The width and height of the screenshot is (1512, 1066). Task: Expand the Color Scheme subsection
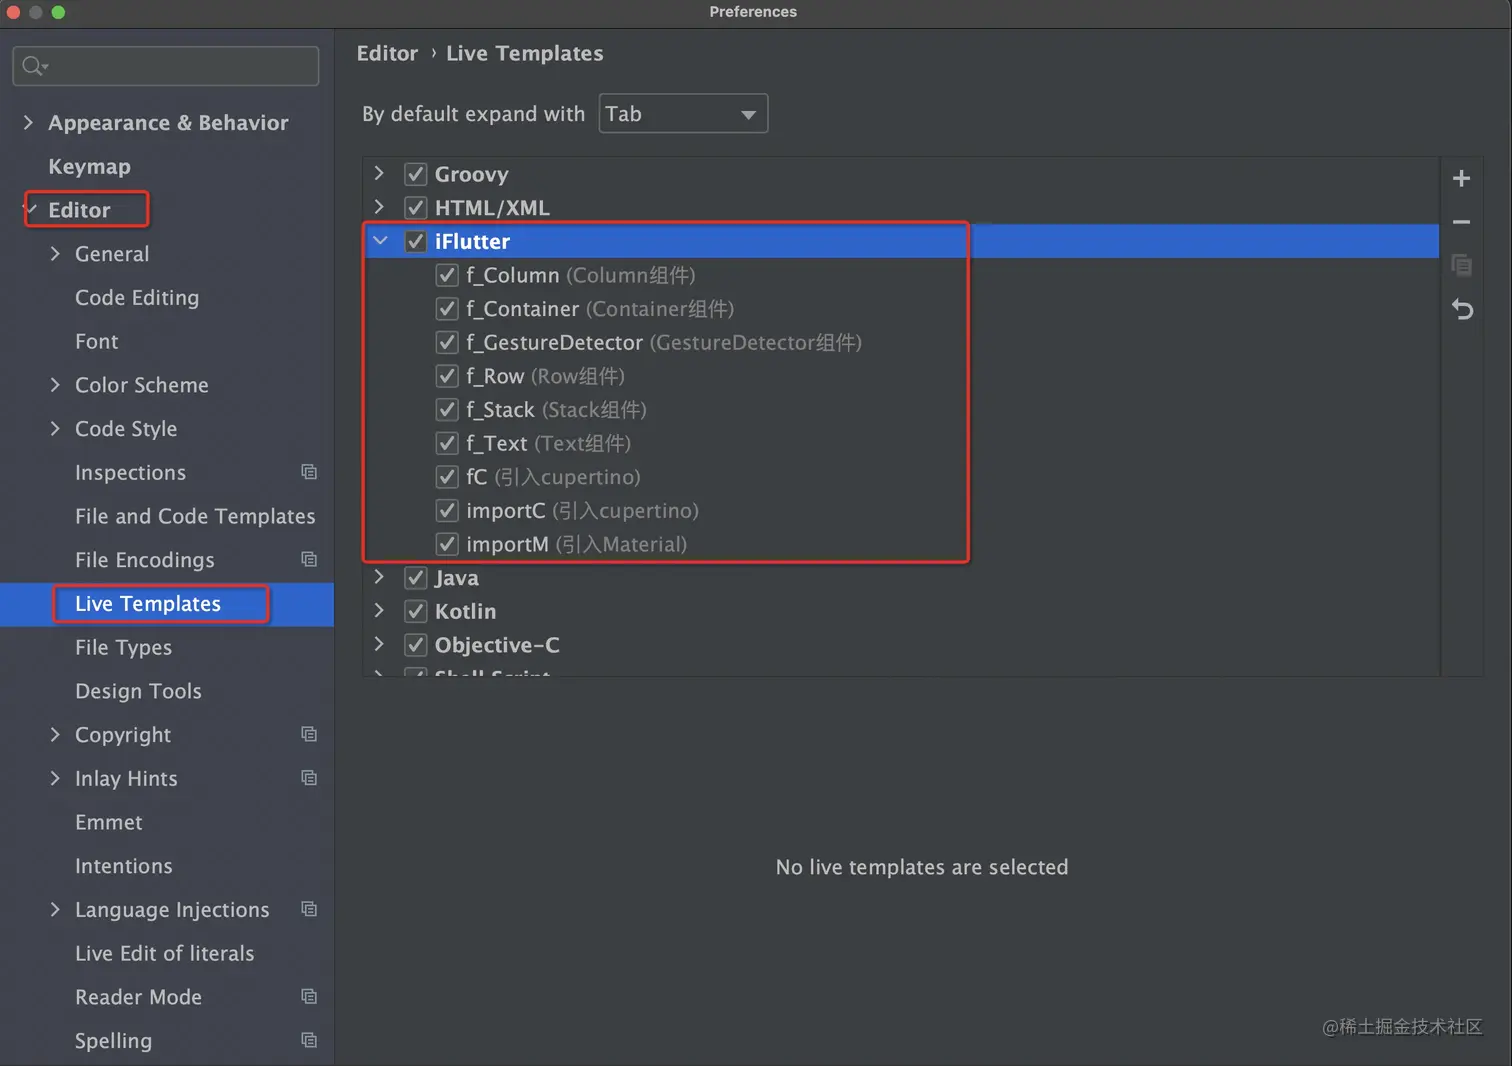[55, 384]
